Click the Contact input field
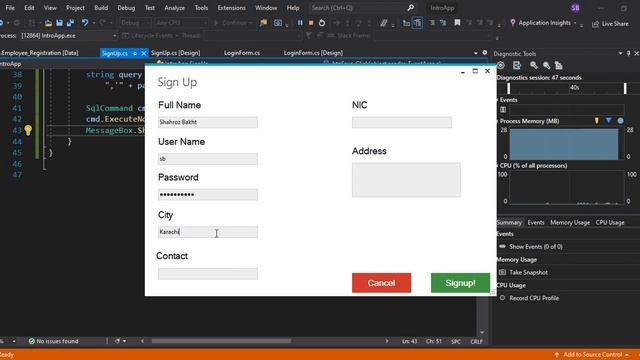 [x=208, y=273]
